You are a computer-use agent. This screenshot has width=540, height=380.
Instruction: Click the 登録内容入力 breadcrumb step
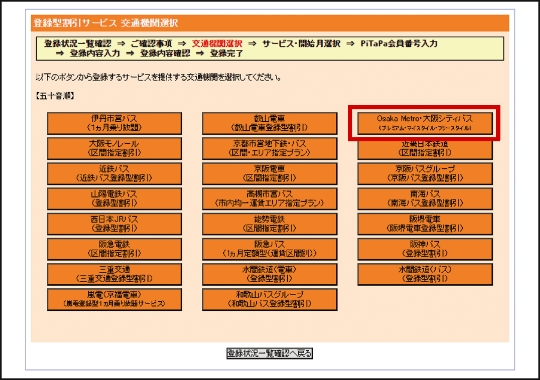[95, 53]
